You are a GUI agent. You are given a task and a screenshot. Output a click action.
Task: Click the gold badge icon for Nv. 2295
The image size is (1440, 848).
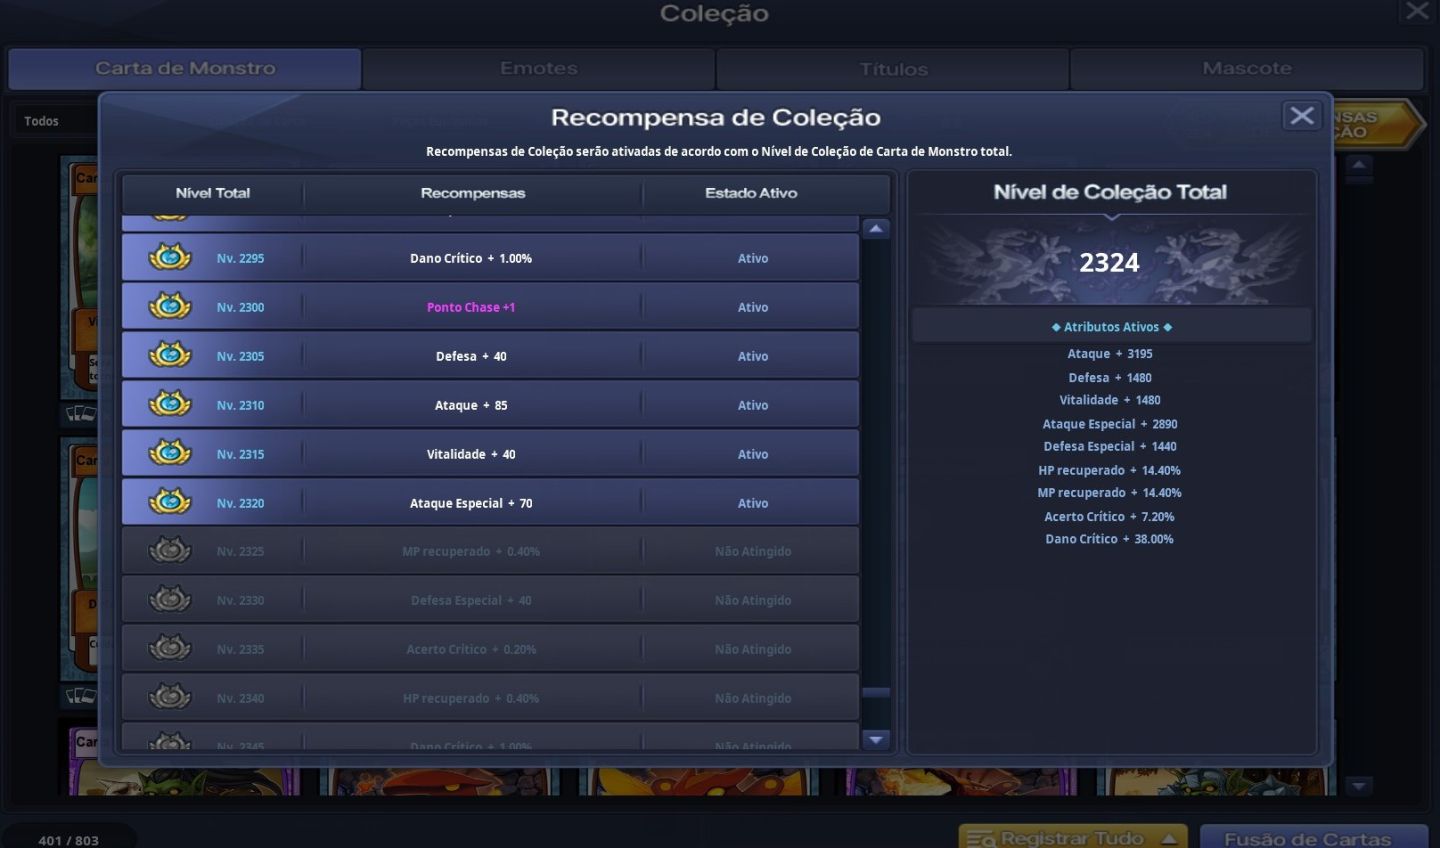click(170, 258)
